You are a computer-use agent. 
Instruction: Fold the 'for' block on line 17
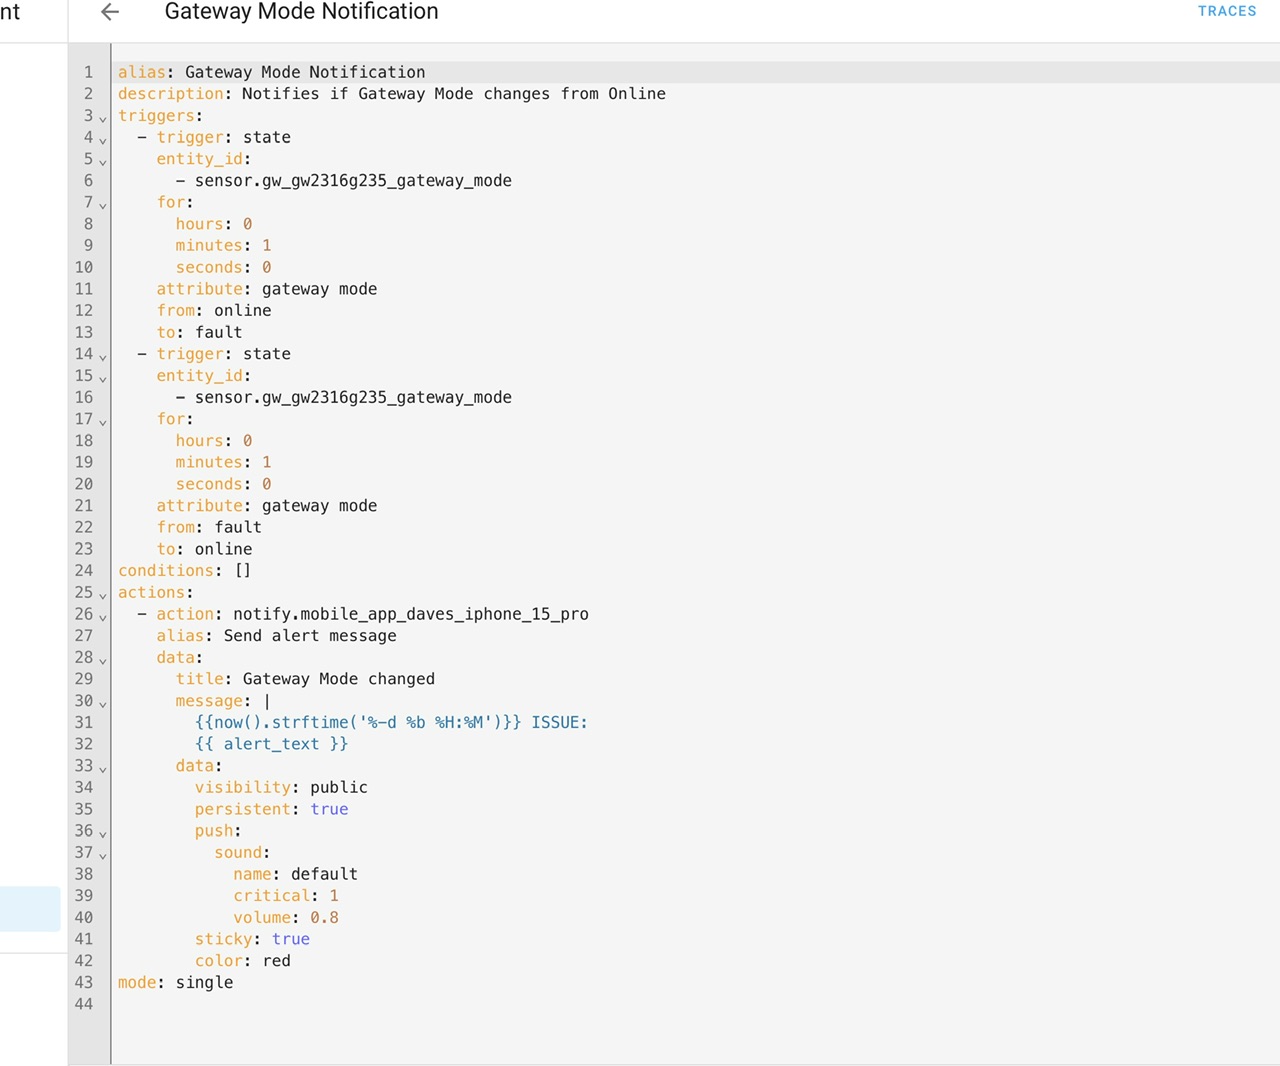(x=102, y=421)
